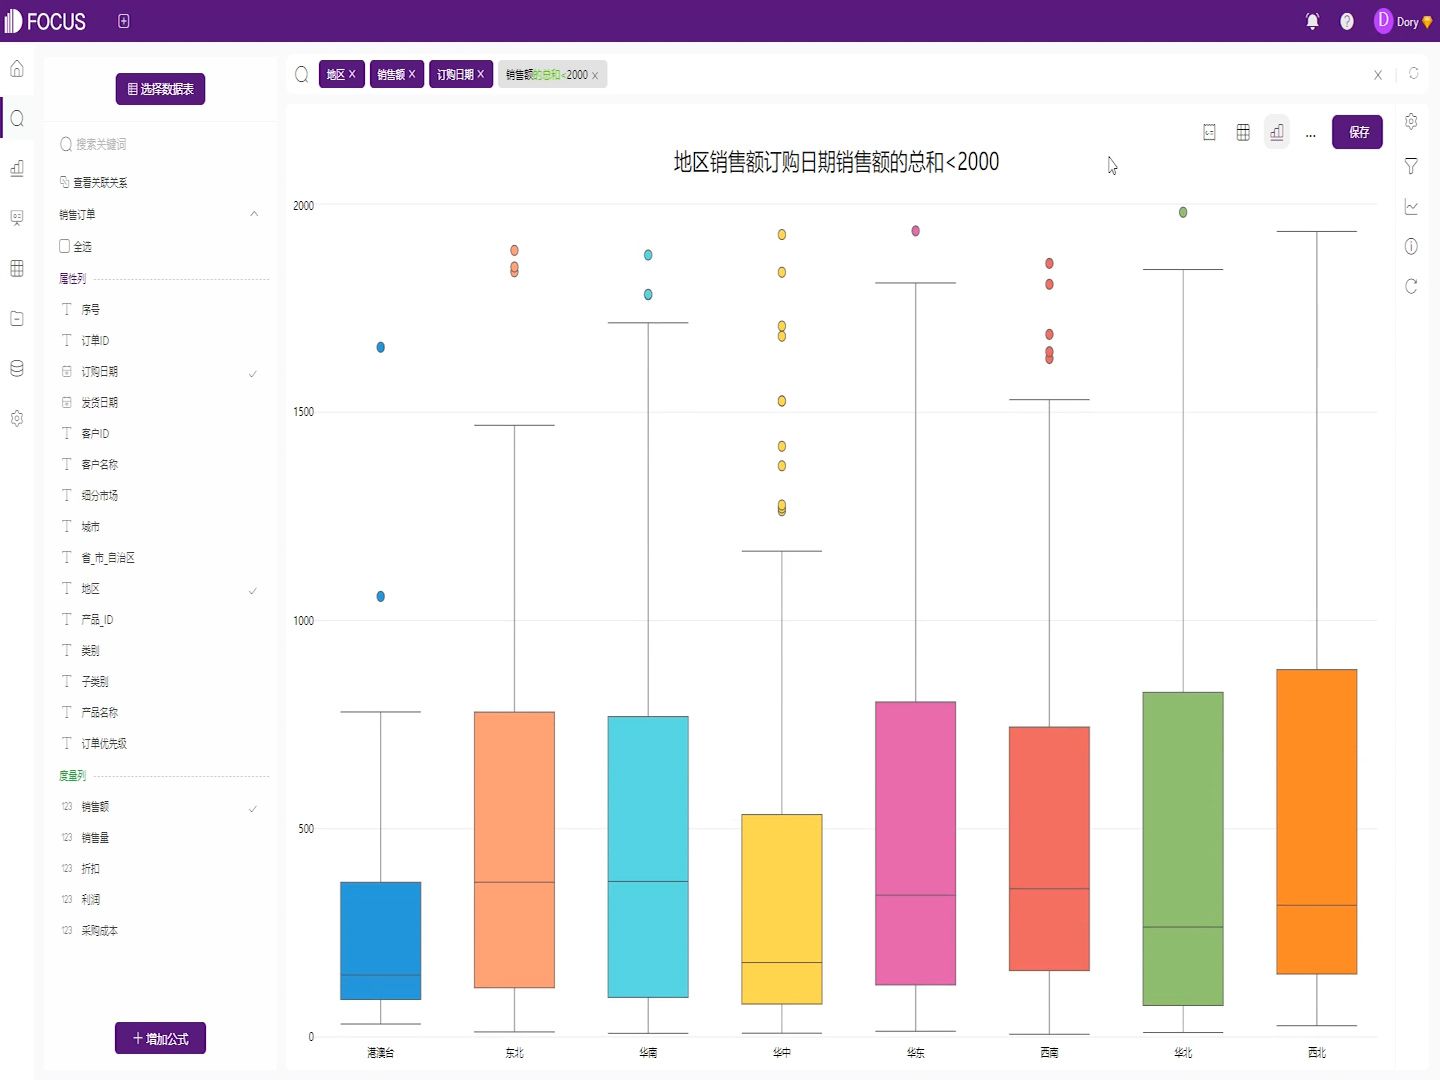Switch to numeric card view icon
The width and height of the screenshot is (1440, 1080).
pos(1209,132)
